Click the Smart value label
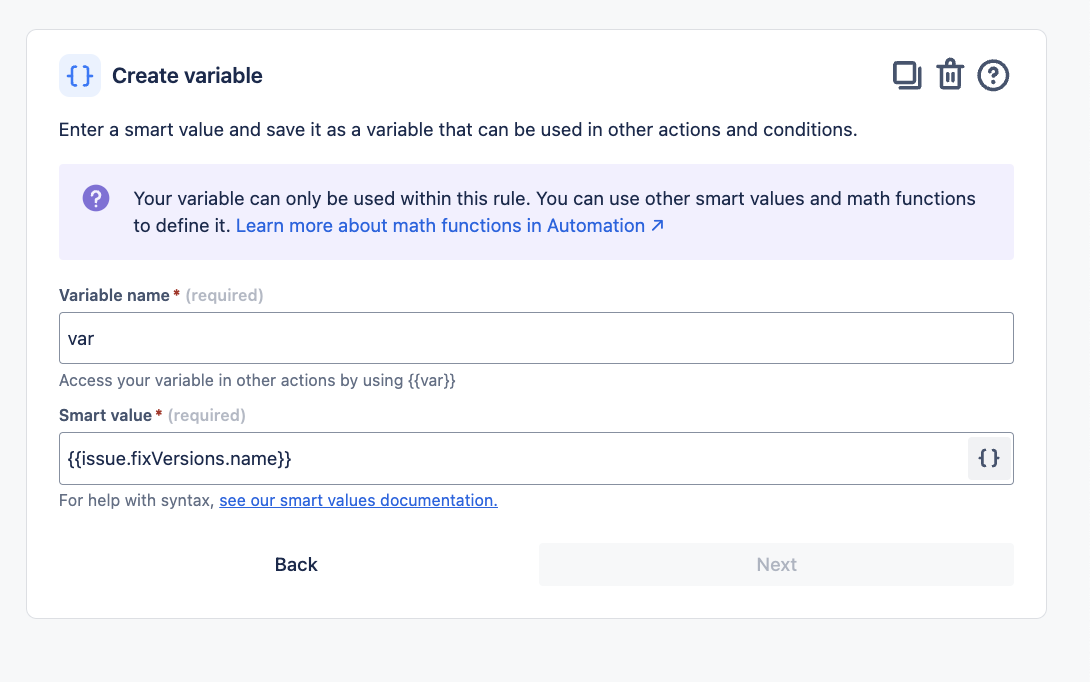Screen dimensions: 1090x682 pyautogui.click(x=105, y=415)
